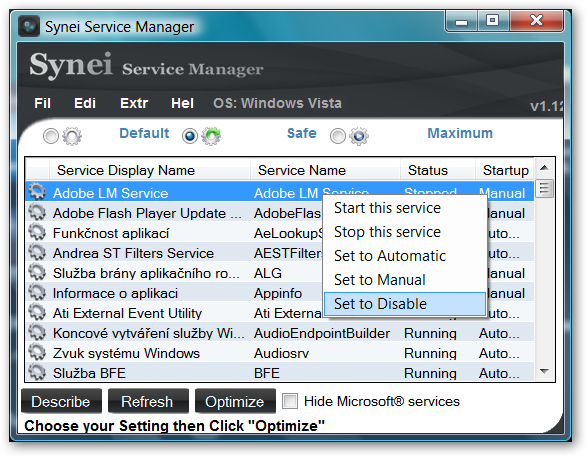Click Manual startup cell of Adobe LM Service
The width and height of the screenshot is (586, 456).
pos(502,193)
